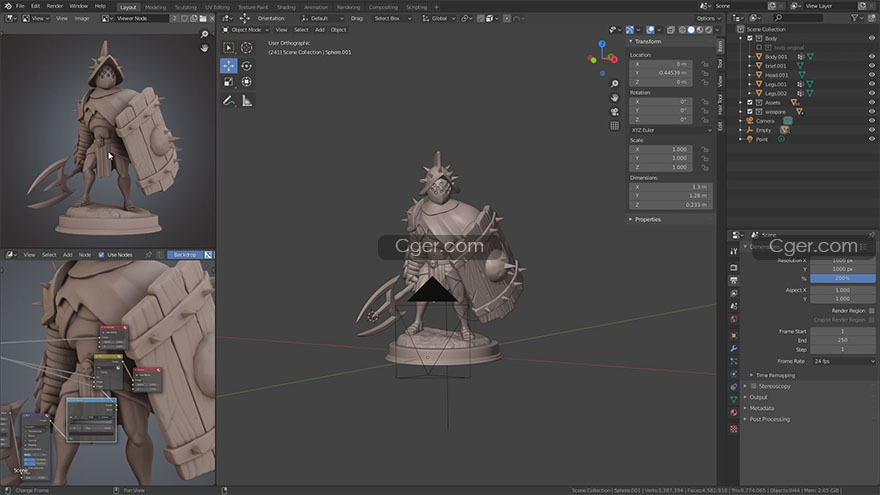This screenshot has width=880, height=495.
Task: Click the viewport pan hand icon
Action: tap(615, 98)
